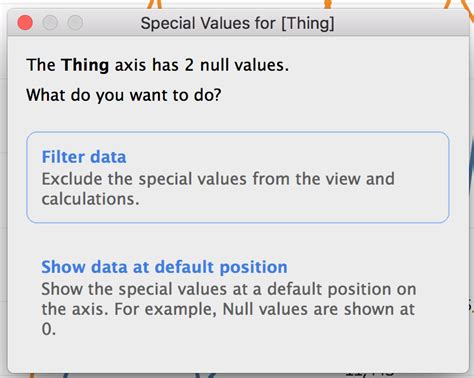
Task: Click the '2 null values' message text
Action: point(236,65)
